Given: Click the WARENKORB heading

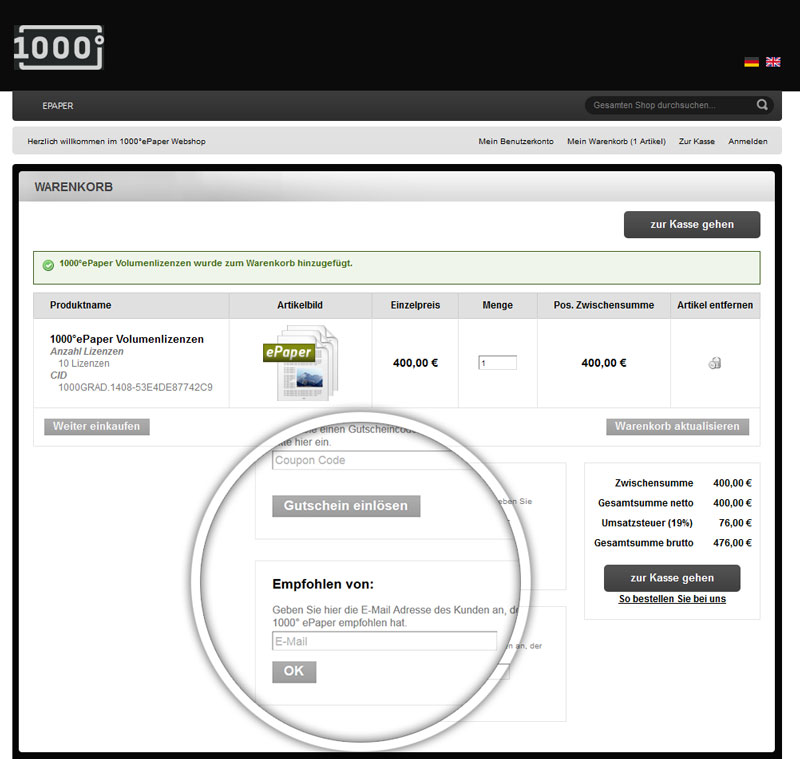Looking at the screenshot, I should click(x=73, y=187).
